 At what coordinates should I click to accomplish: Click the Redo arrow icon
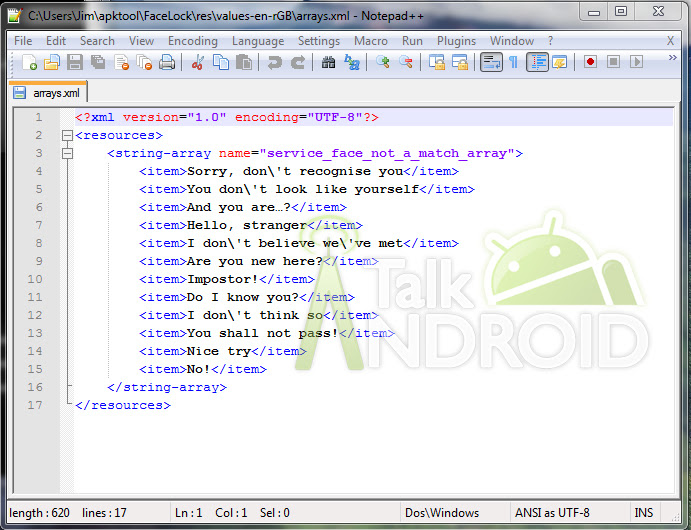pyautogui.click(x=298, y=62)
